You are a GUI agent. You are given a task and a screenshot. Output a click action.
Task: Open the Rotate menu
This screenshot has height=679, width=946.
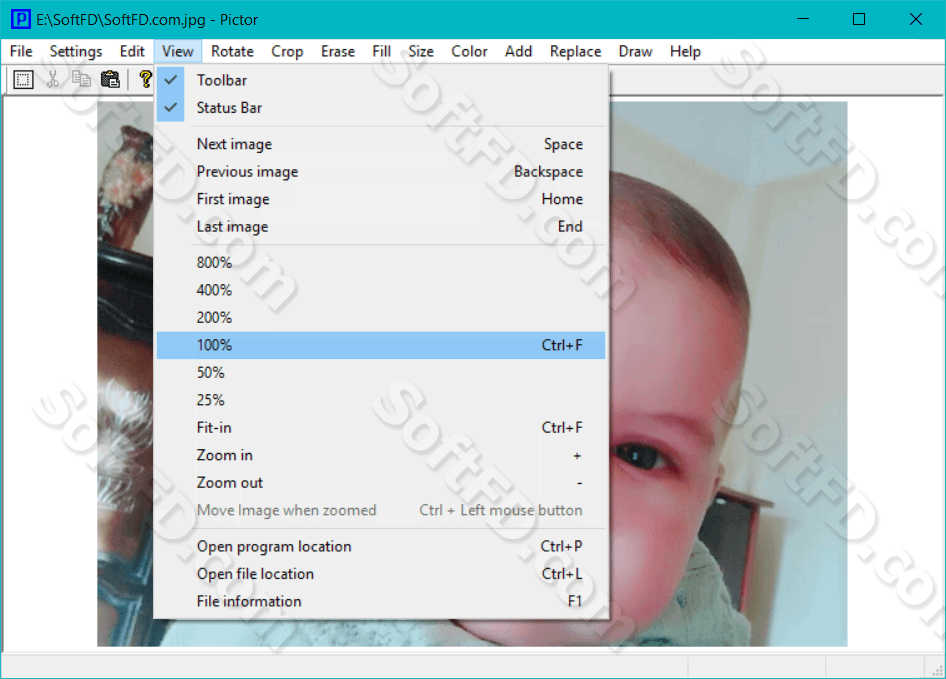pos(232,51)
